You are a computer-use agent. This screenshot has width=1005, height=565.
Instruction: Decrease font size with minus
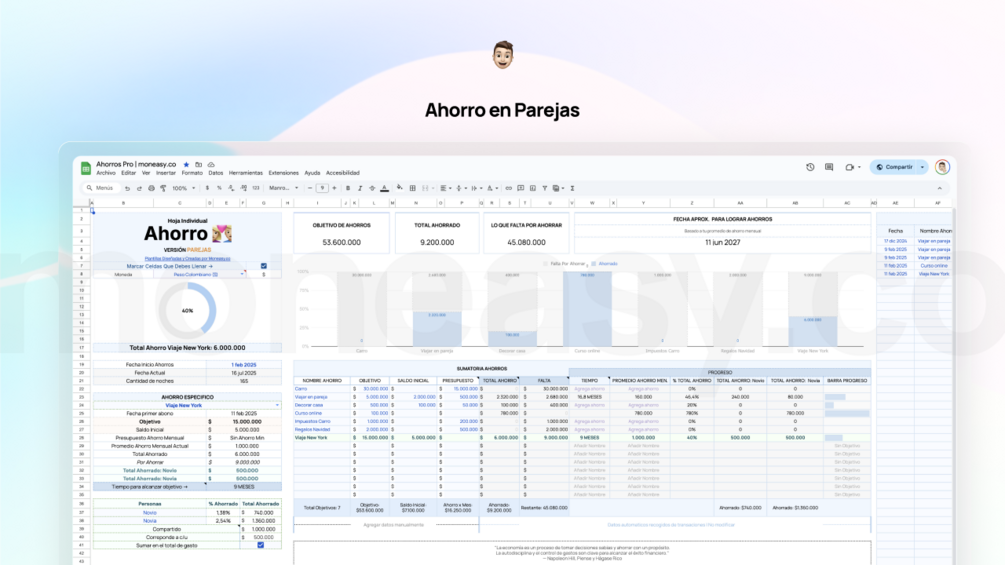[x=310, y=188]
